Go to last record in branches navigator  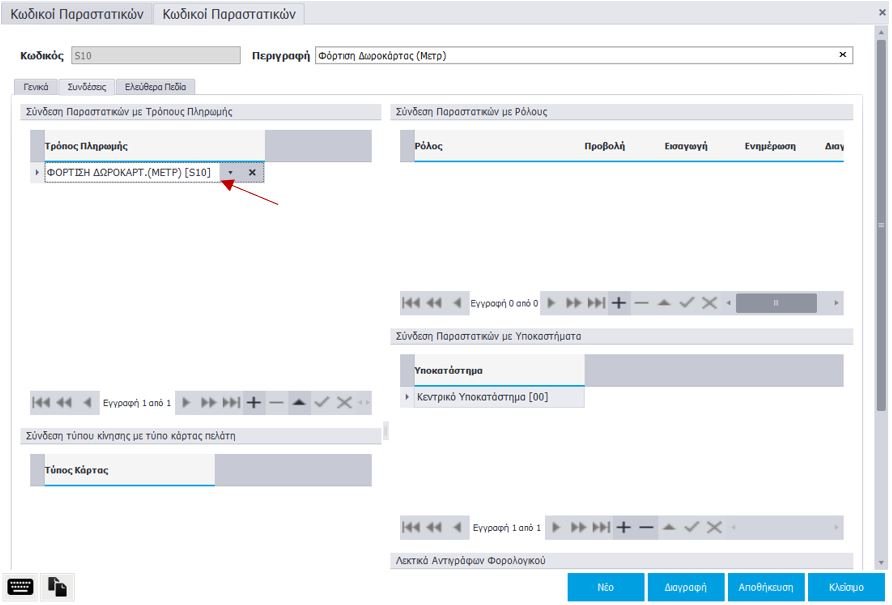click(x=596, y=527)
